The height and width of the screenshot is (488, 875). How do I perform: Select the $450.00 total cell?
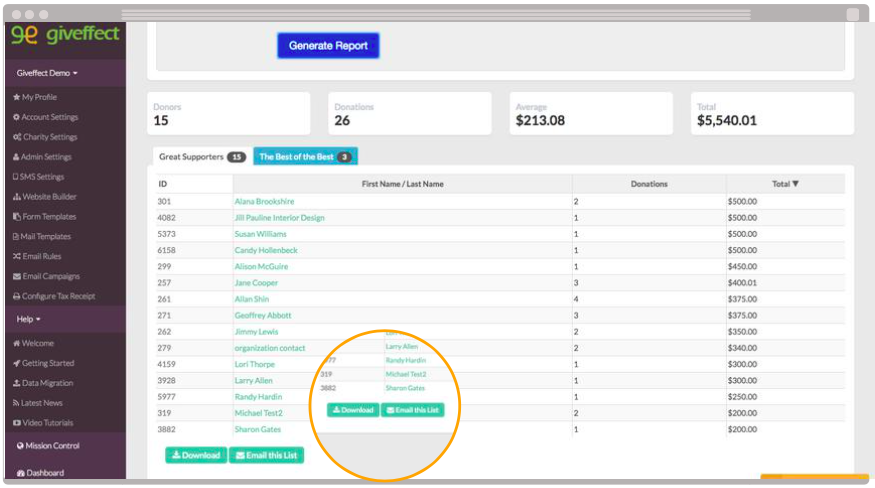(742, 266)
